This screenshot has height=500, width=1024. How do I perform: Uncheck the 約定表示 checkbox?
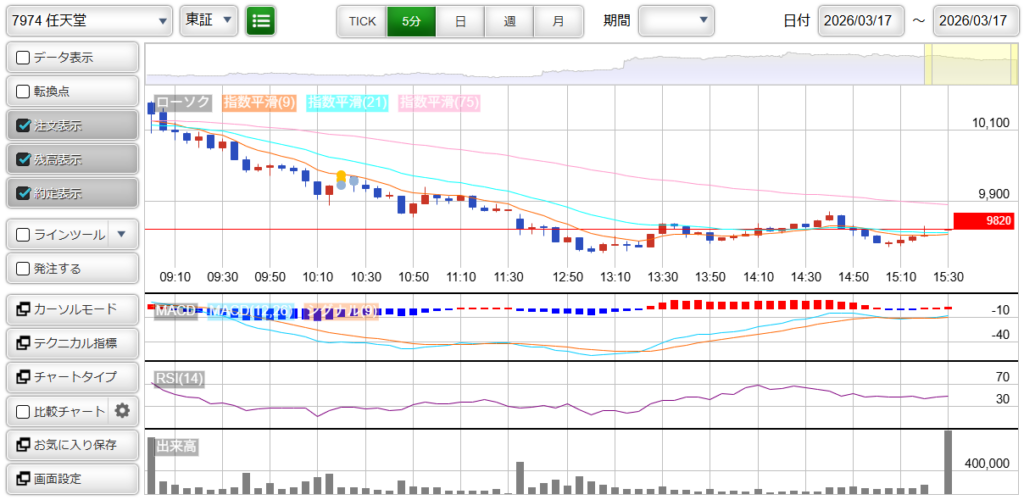tap(23, 193)
